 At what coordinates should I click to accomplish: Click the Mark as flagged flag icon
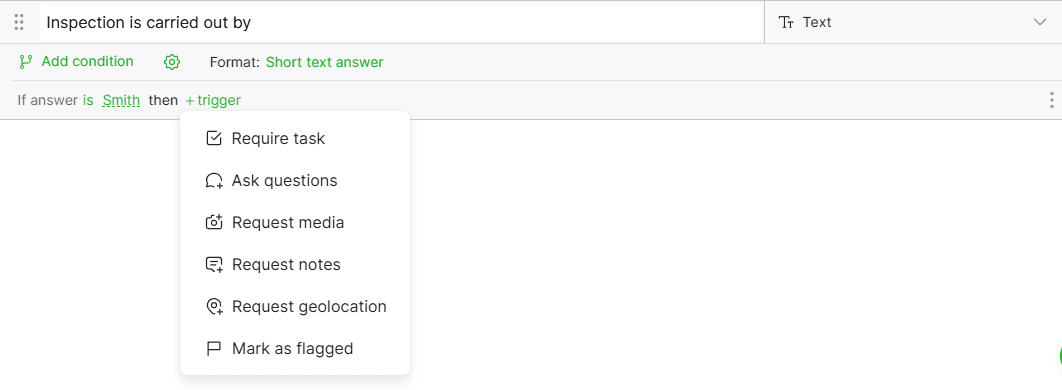click(x=214, y=349)
